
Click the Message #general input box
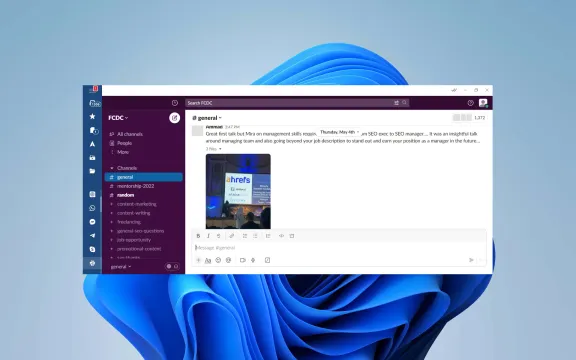pyautogui.click(x=339, y=248)
